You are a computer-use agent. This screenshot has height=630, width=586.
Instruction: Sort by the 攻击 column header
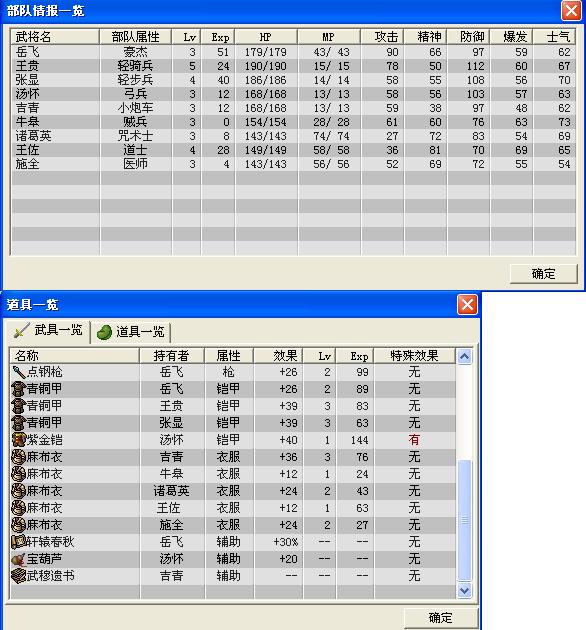click(x=383, y=37)
